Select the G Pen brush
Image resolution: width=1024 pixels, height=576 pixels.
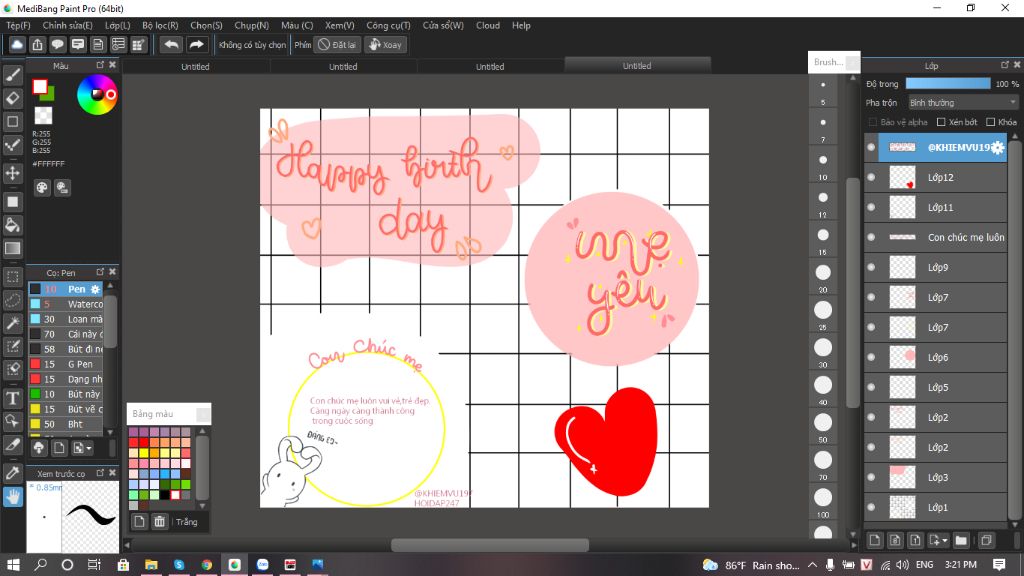(x=65, y=364)
